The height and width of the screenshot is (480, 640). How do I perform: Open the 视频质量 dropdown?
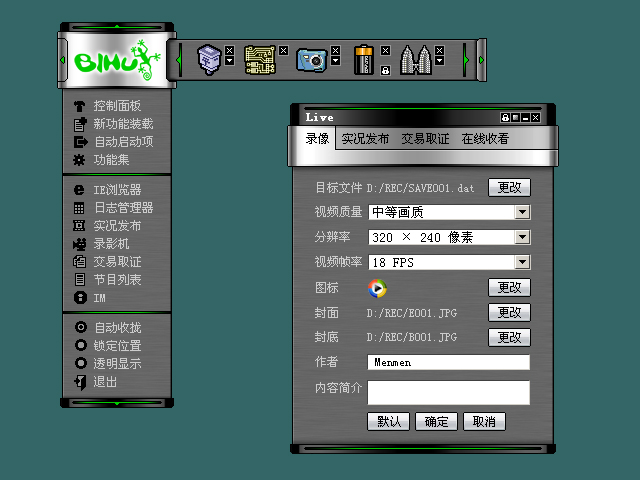click(x=522, y=212)
